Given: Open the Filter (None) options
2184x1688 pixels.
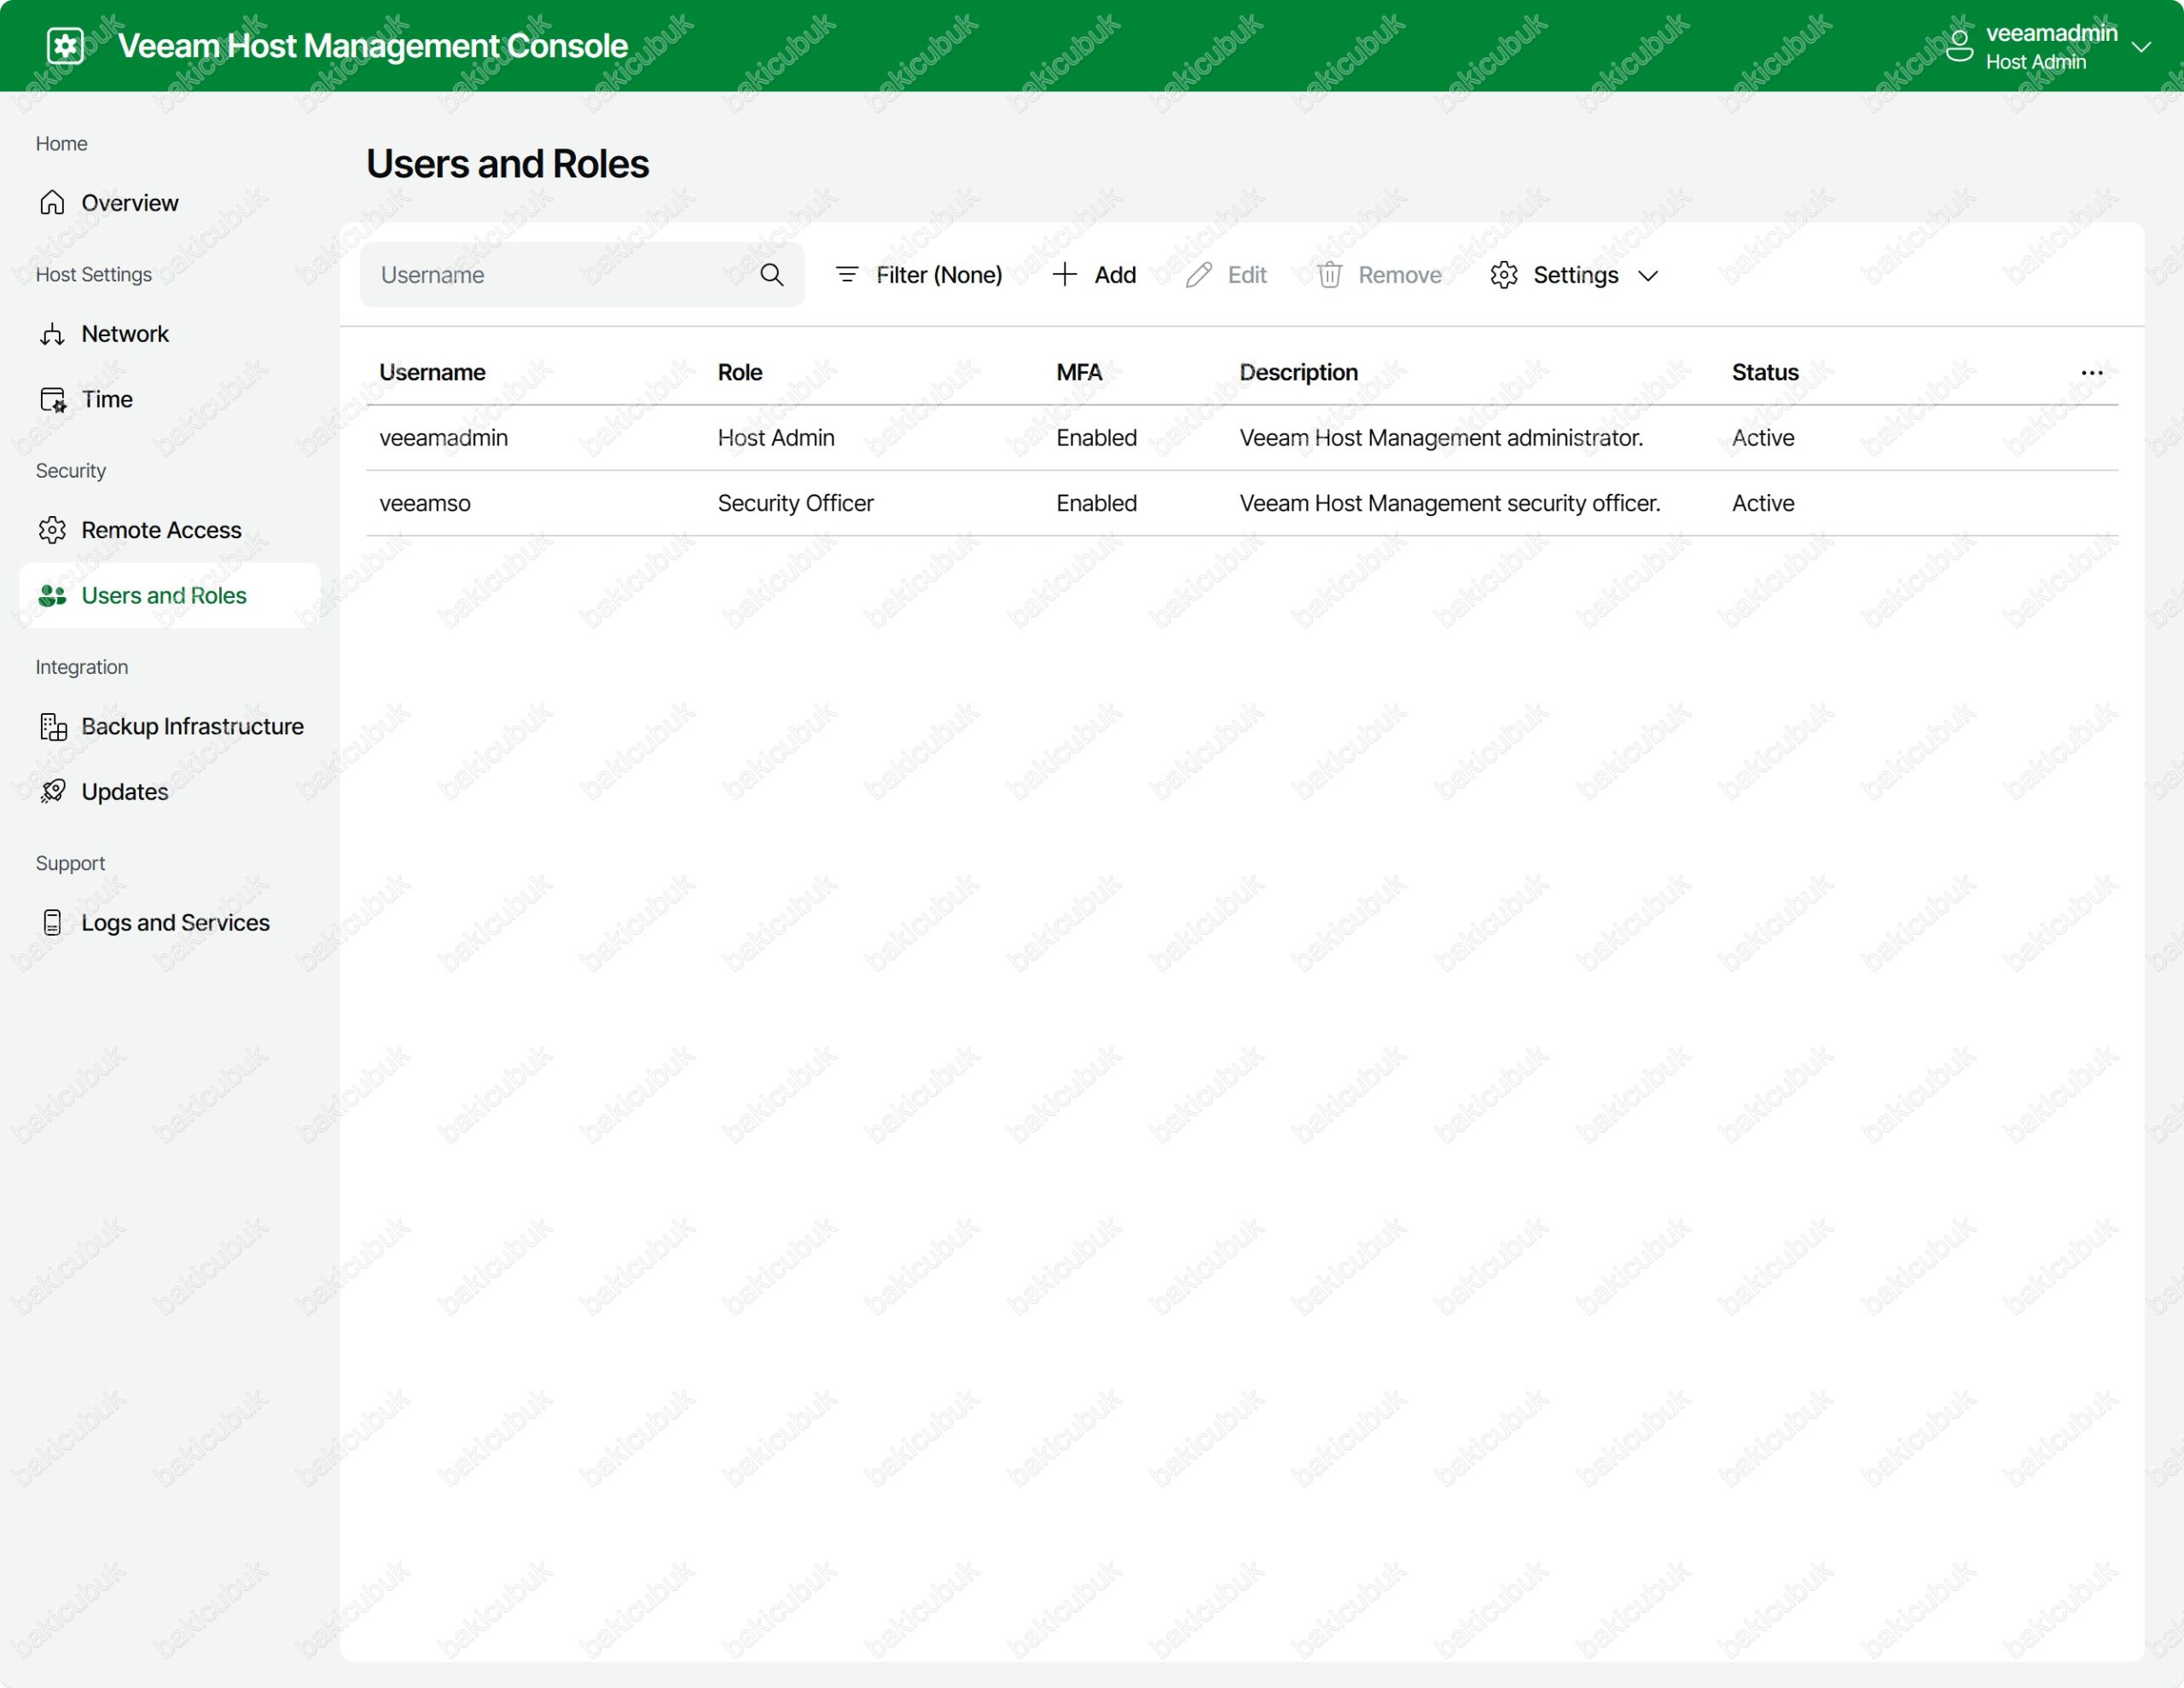Looking at the screenshot, I should coord(918,275).
